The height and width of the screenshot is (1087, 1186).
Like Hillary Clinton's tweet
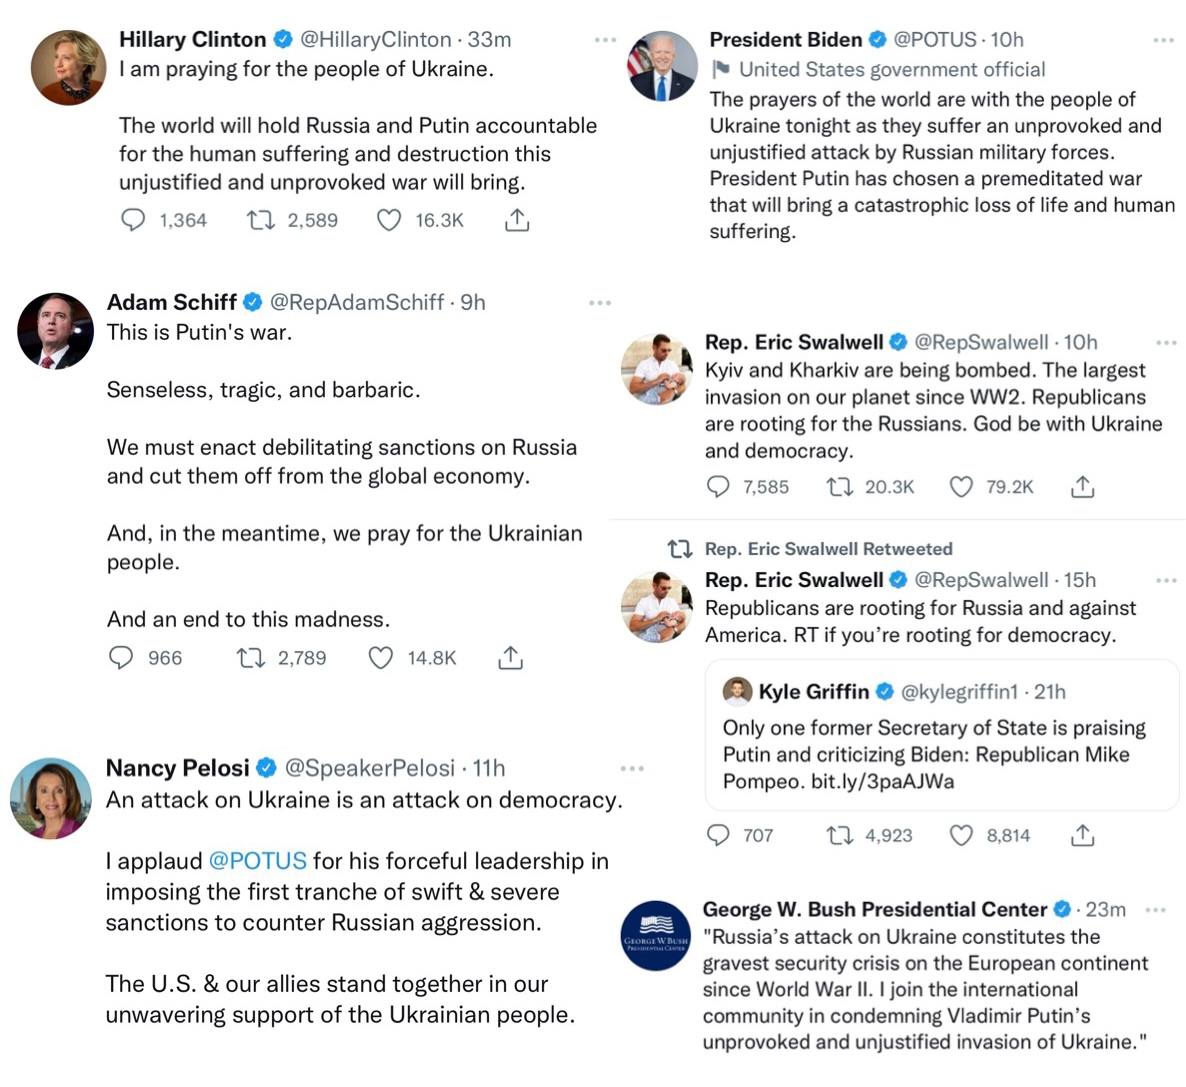[388, 220]
